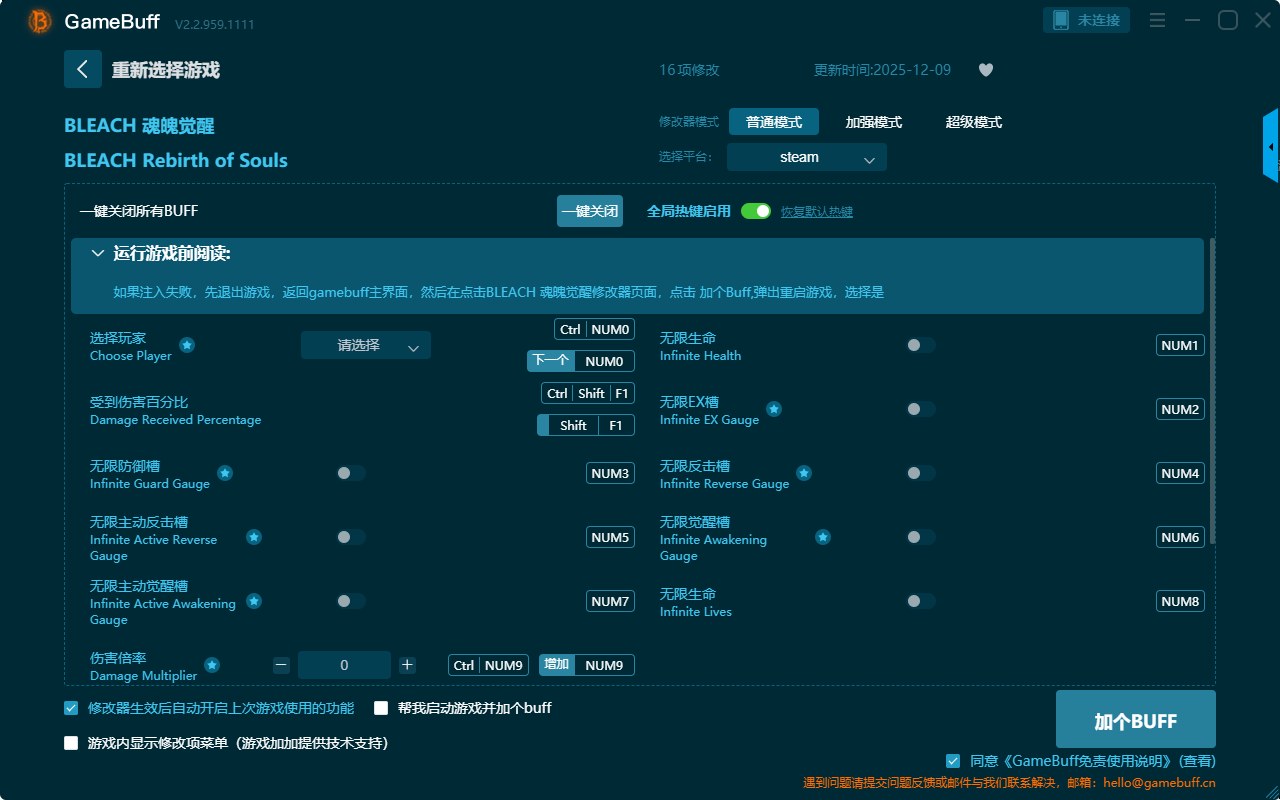
Task: Check the in-game mod menu display checkbox
Action: tap(71, 743)
